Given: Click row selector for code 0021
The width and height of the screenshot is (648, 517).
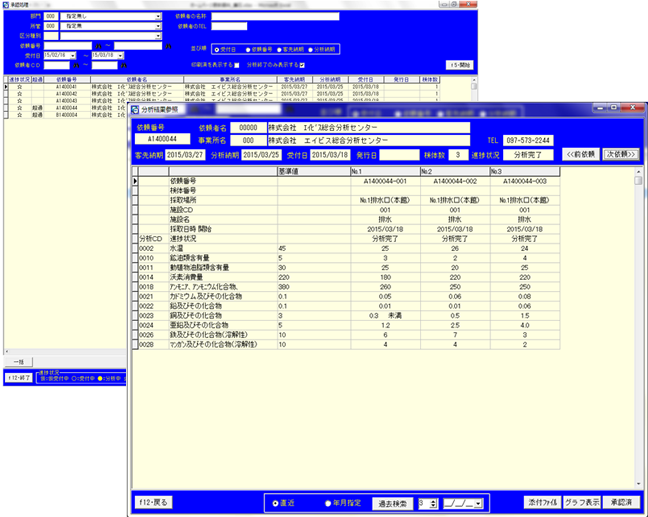Looking at the screenshot, I should 135,296.
